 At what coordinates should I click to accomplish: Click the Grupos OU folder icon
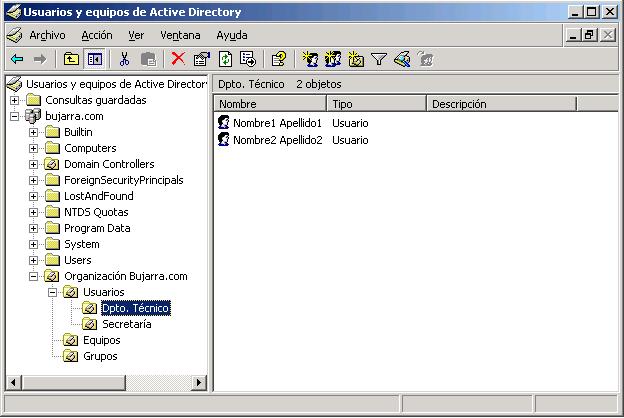point(71,356)
